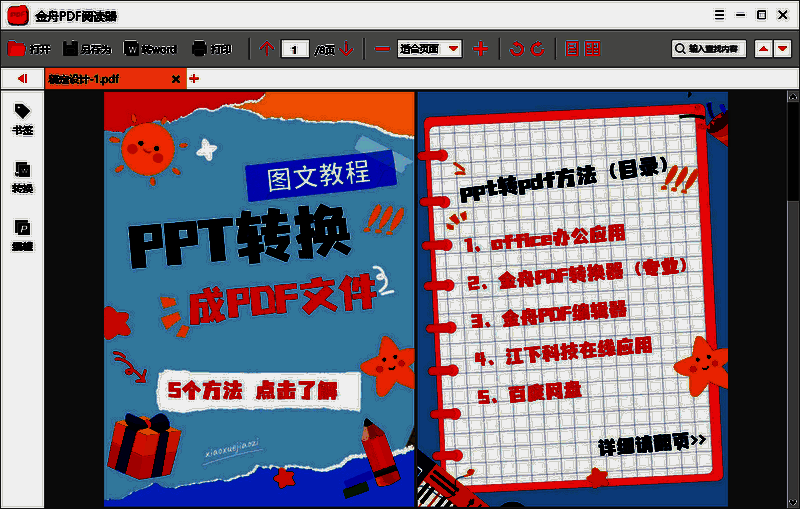Zoom in with the red plus icon

[x=480, y=49]
